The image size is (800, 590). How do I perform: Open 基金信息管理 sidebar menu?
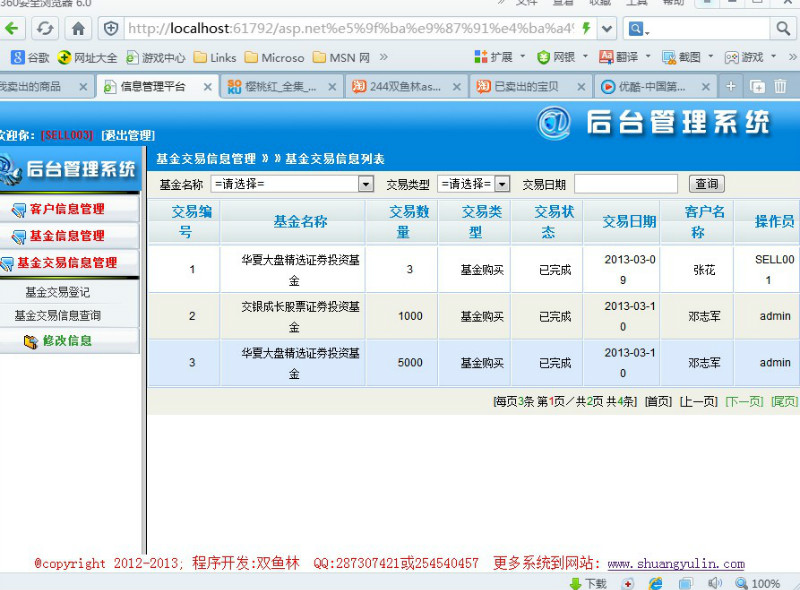pyautogui.click(x=69, y=236)
